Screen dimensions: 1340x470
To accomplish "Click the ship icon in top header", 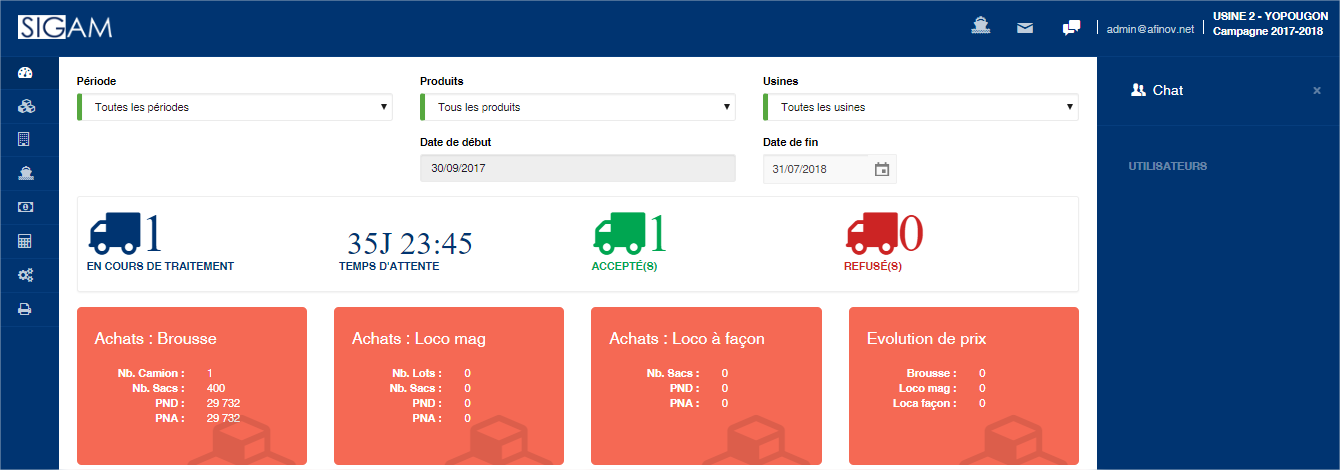I will 981,27.
